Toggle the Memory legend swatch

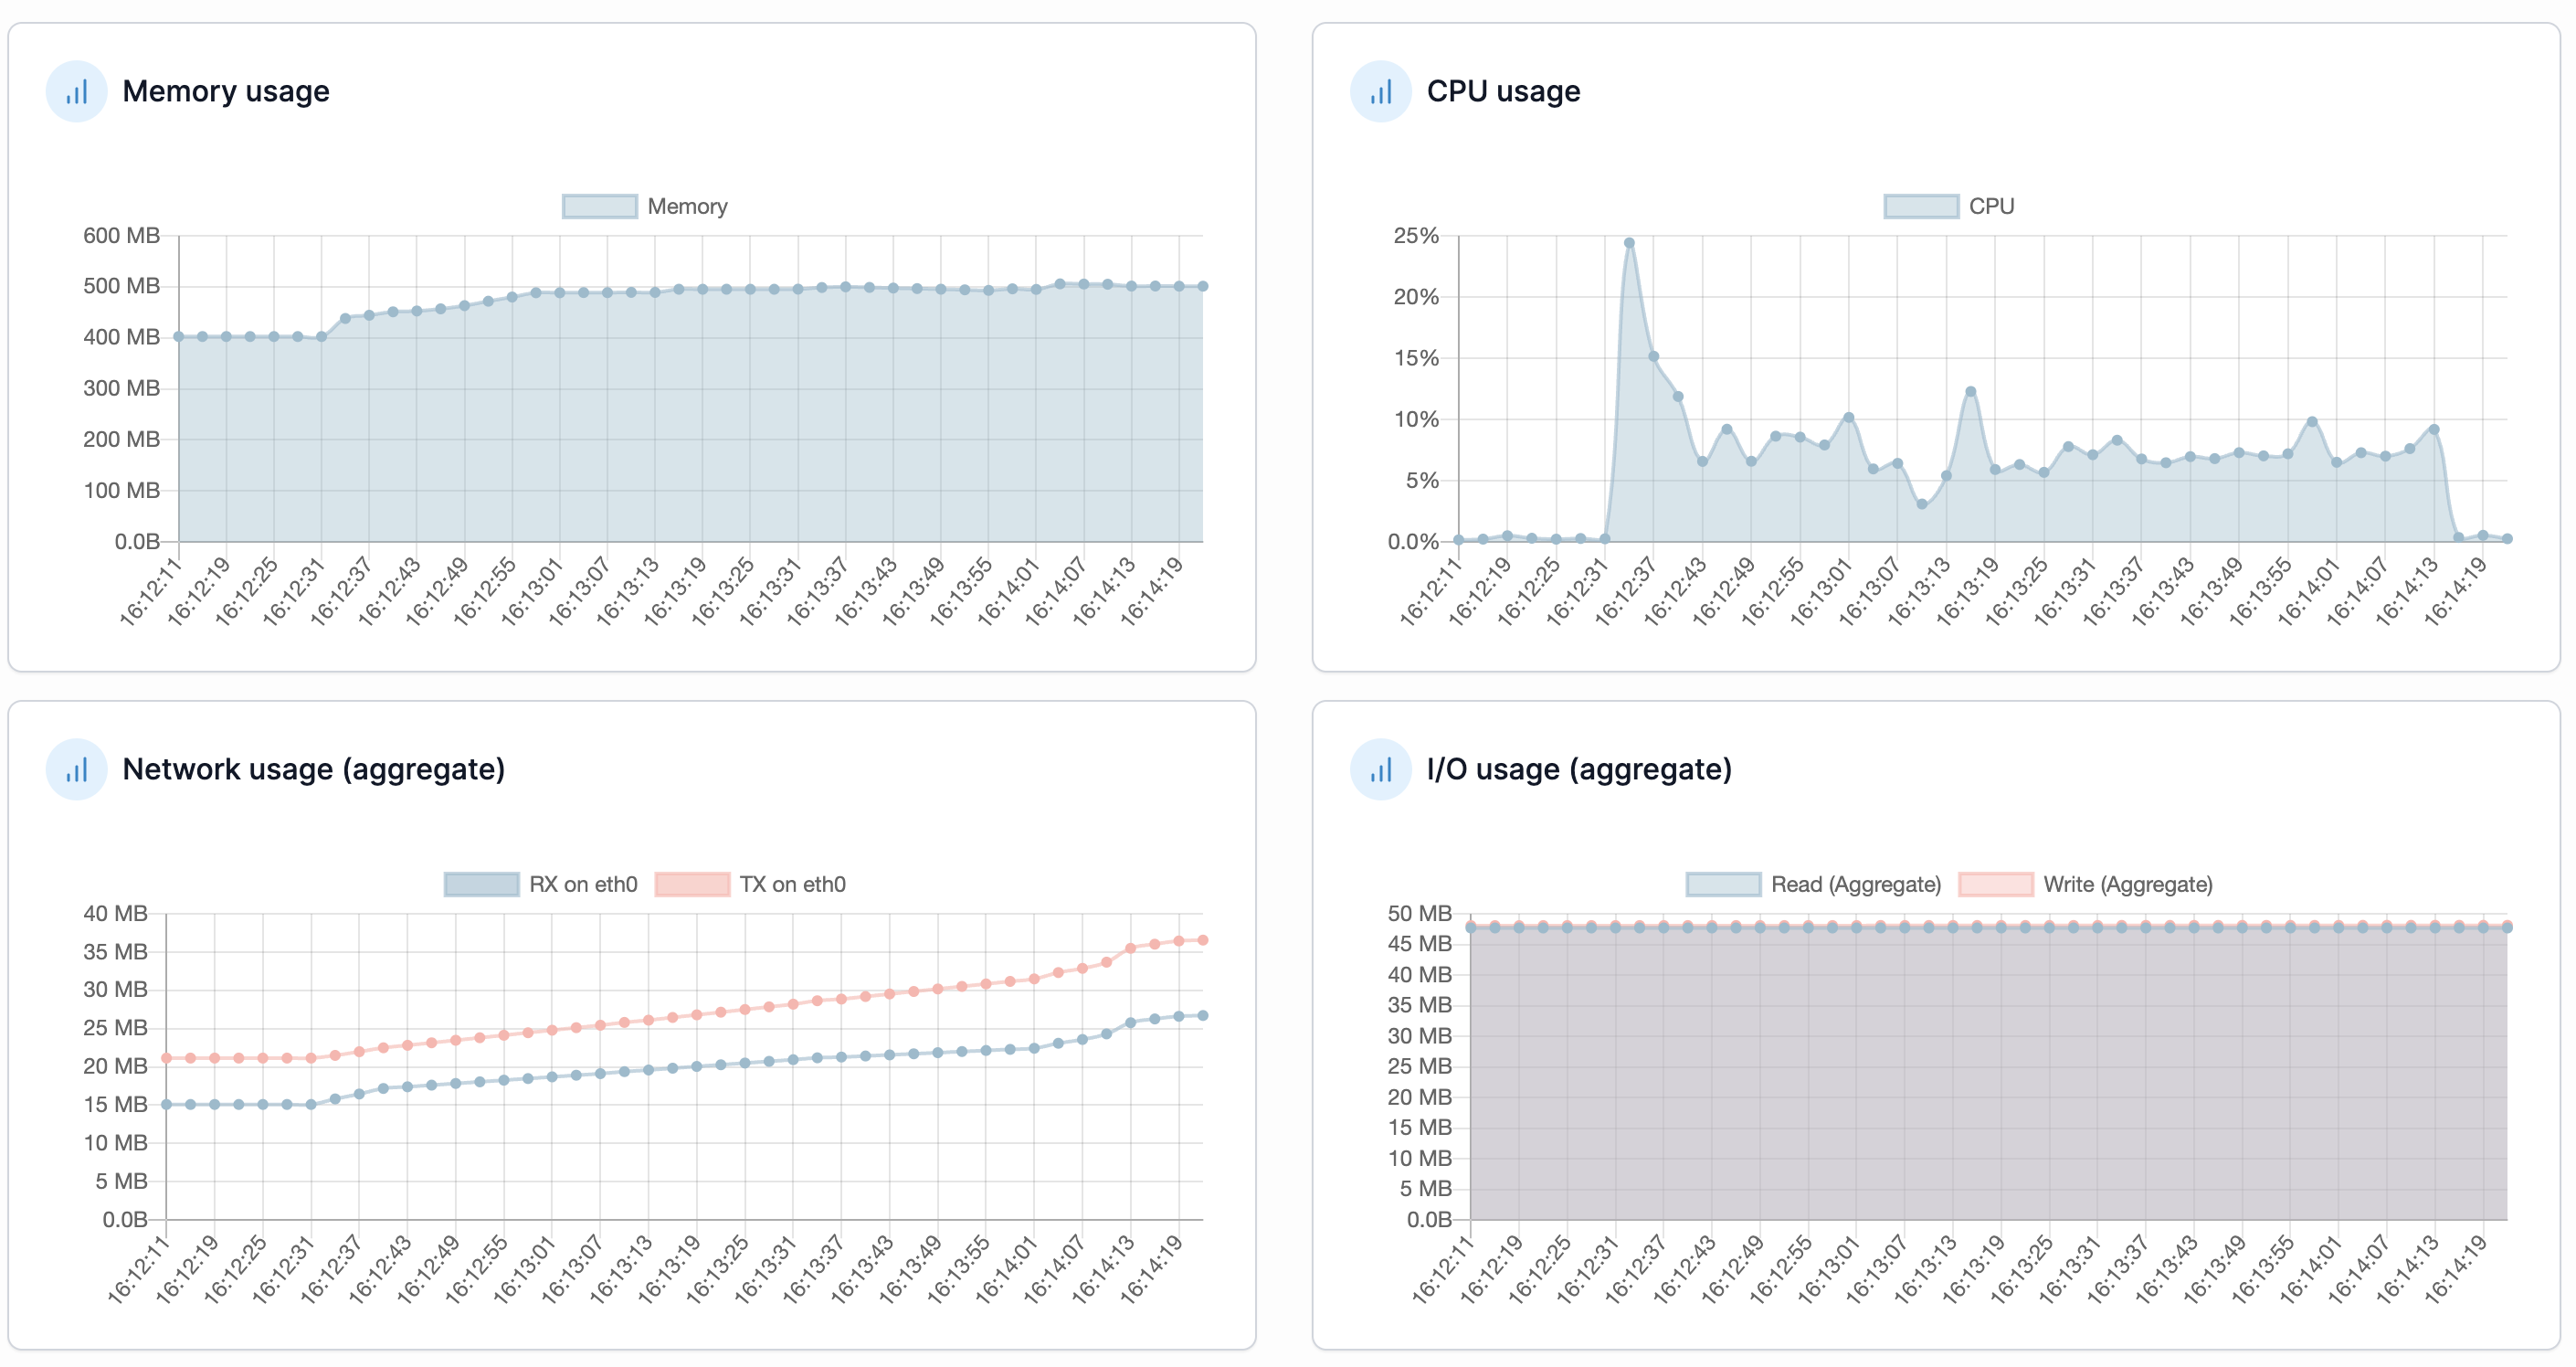pos(599,206)
